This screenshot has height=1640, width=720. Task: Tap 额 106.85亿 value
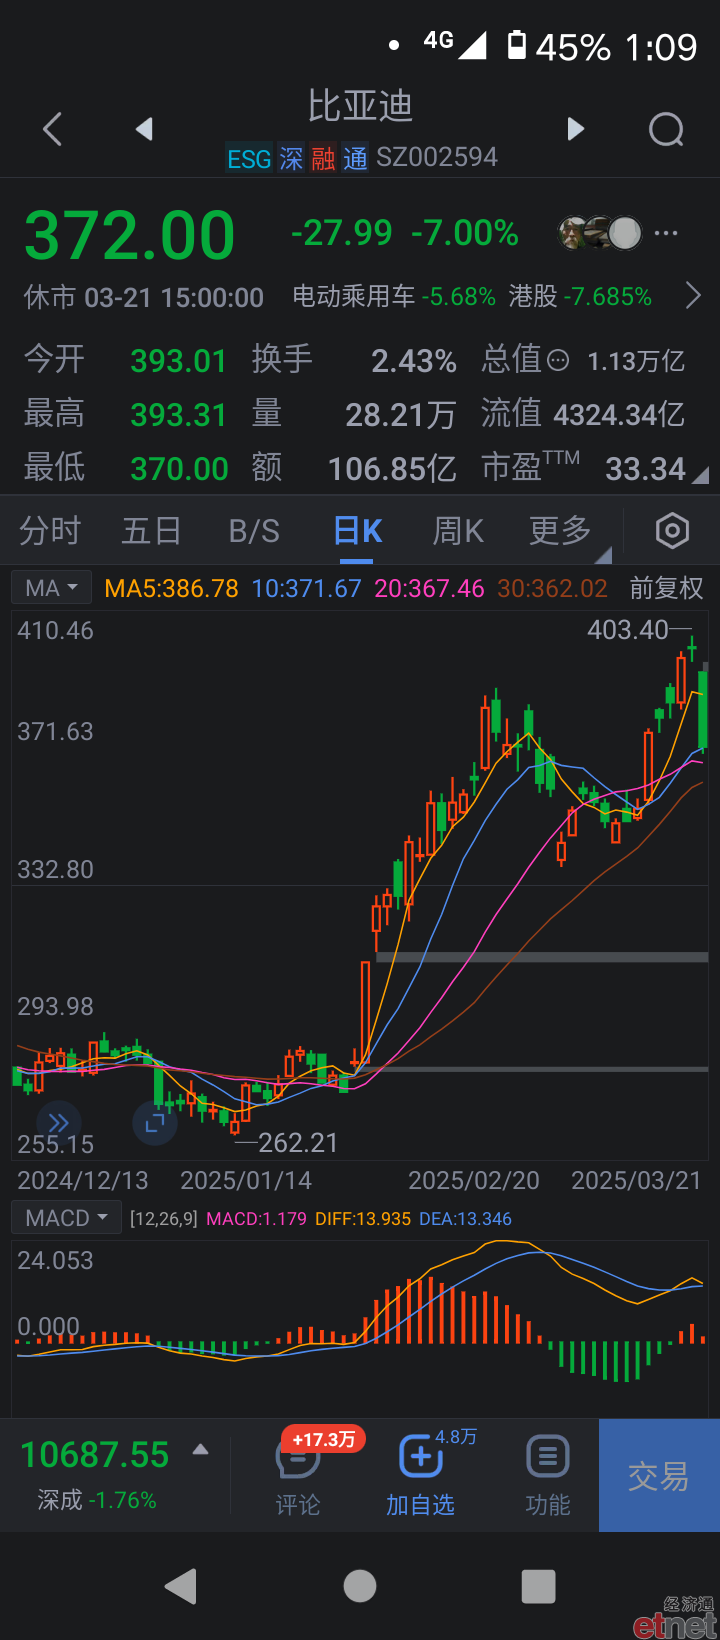(x=392, y=468)
